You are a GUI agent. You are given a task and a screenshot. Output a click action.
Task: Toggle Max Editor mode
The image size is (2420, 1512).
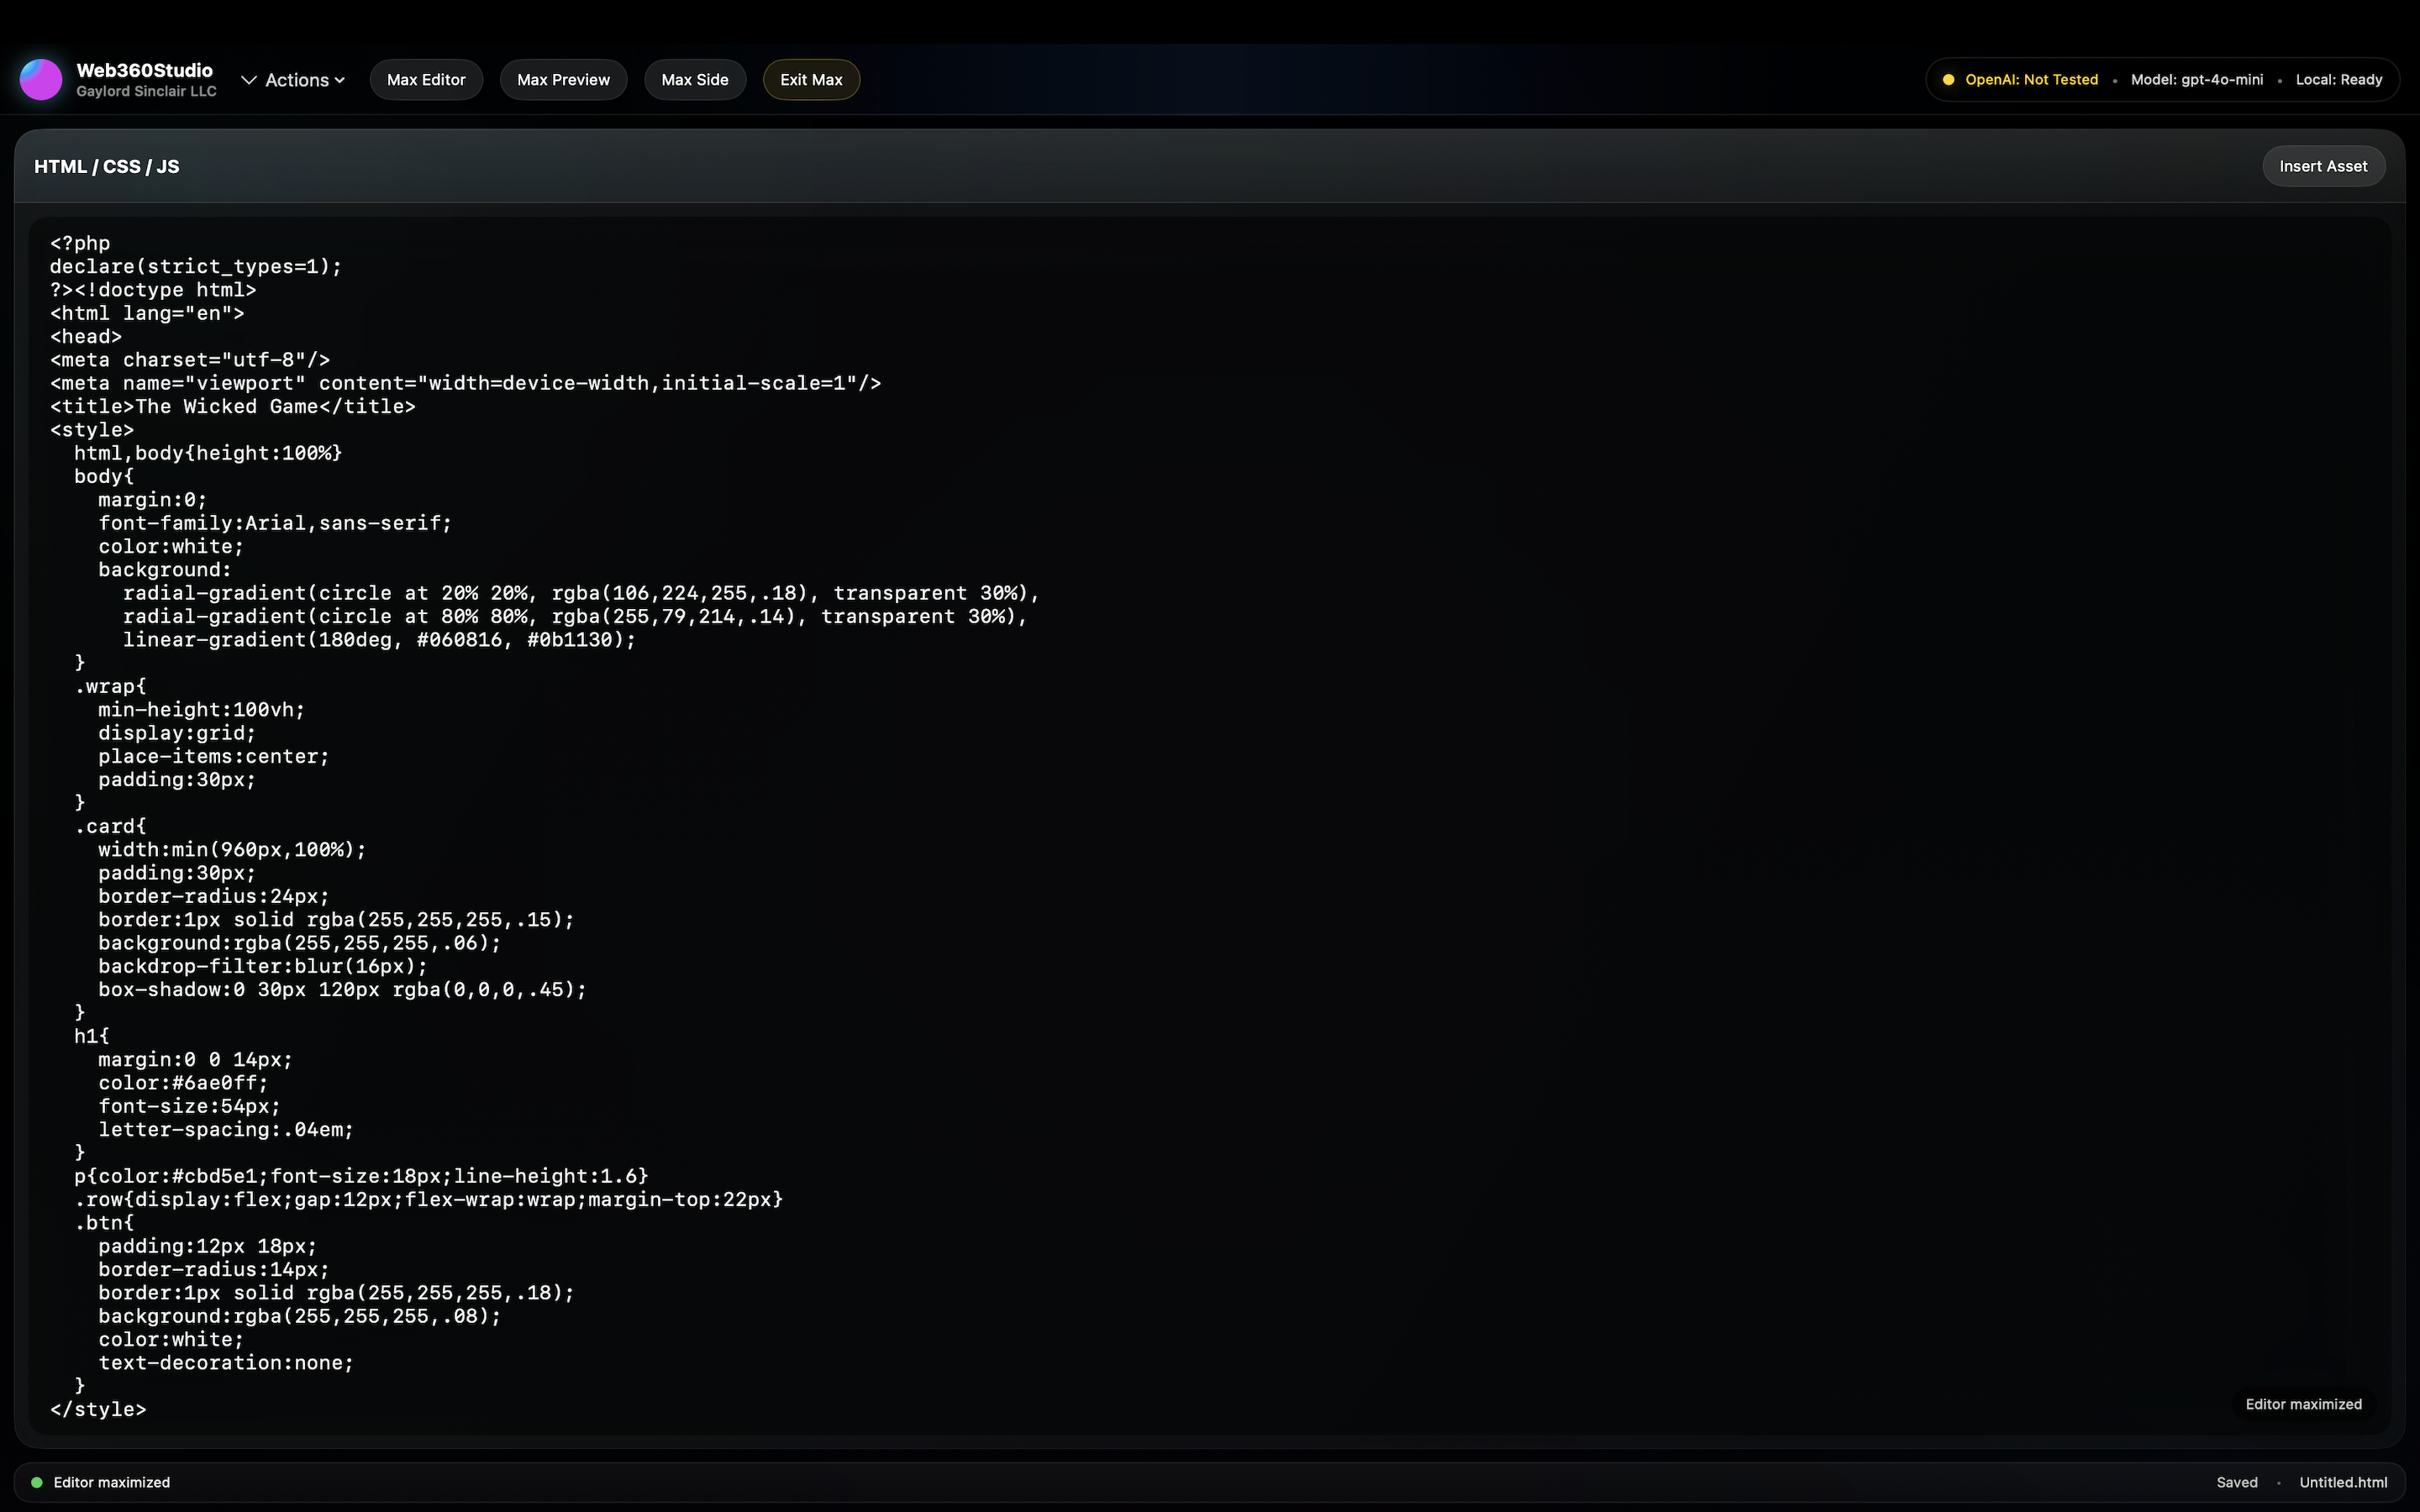tap(426, 79)
